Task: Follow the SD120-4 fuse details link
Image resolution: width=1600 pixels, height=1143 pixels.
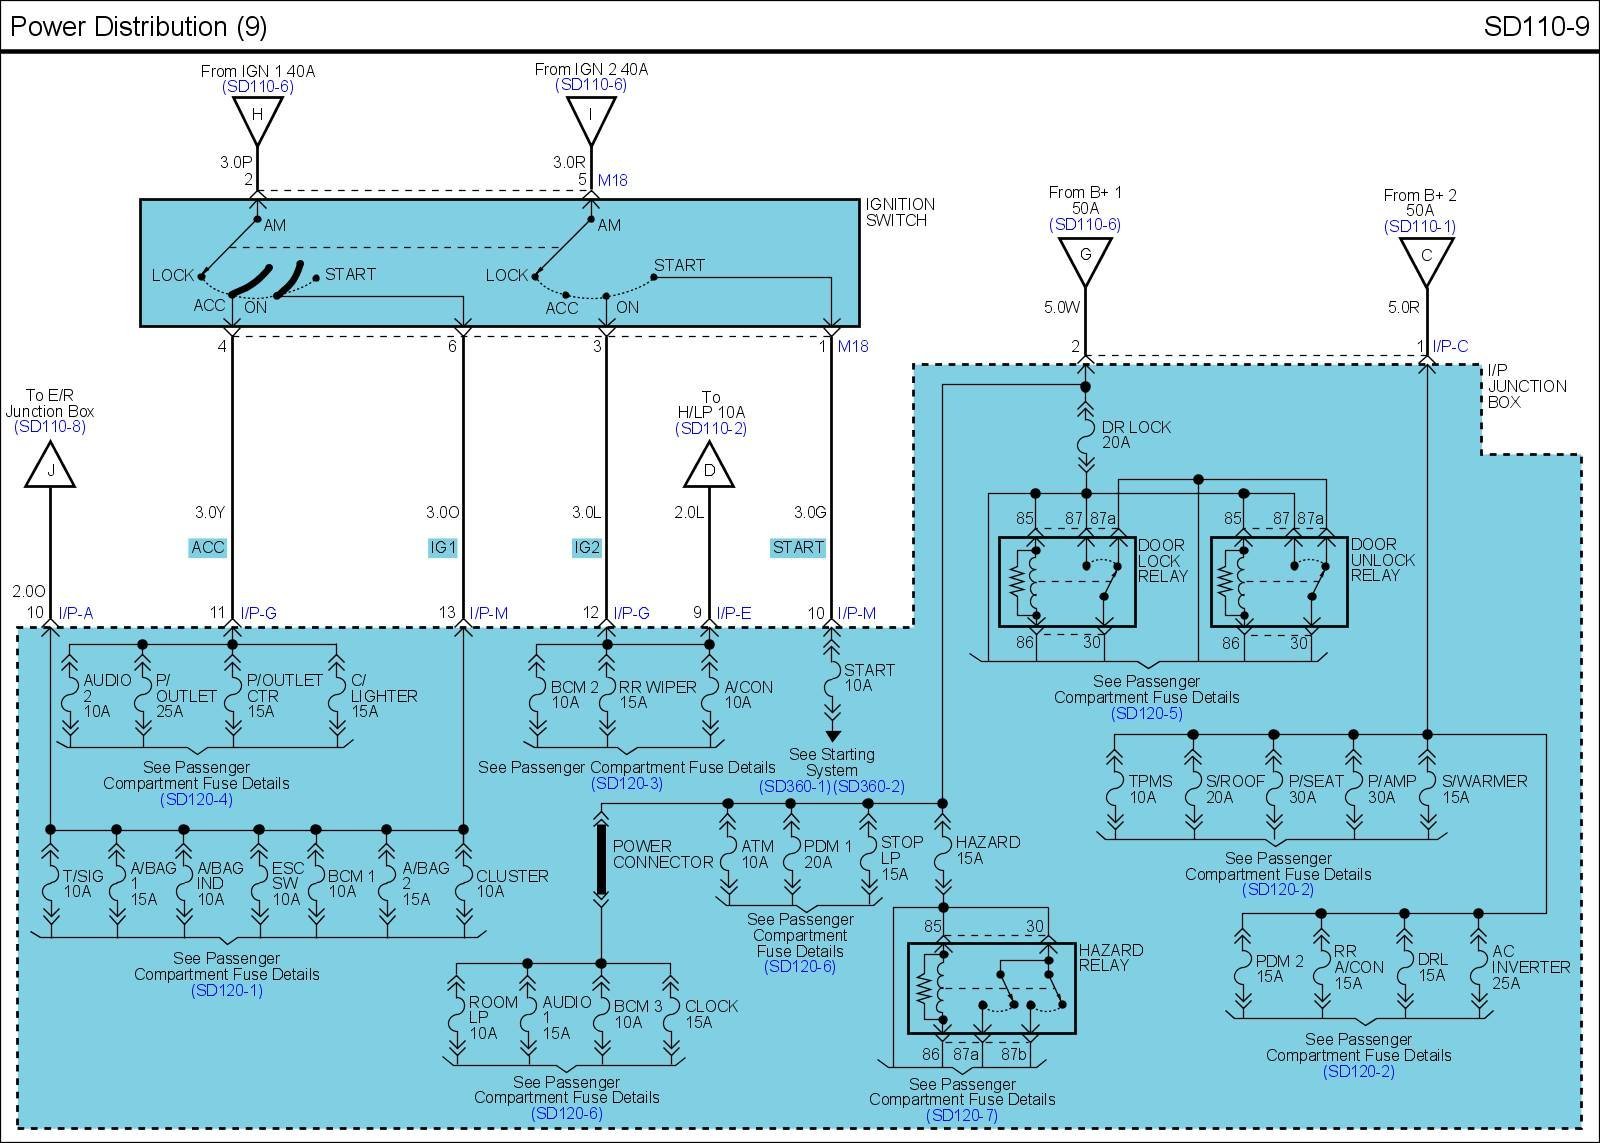Action: (196, 800)
